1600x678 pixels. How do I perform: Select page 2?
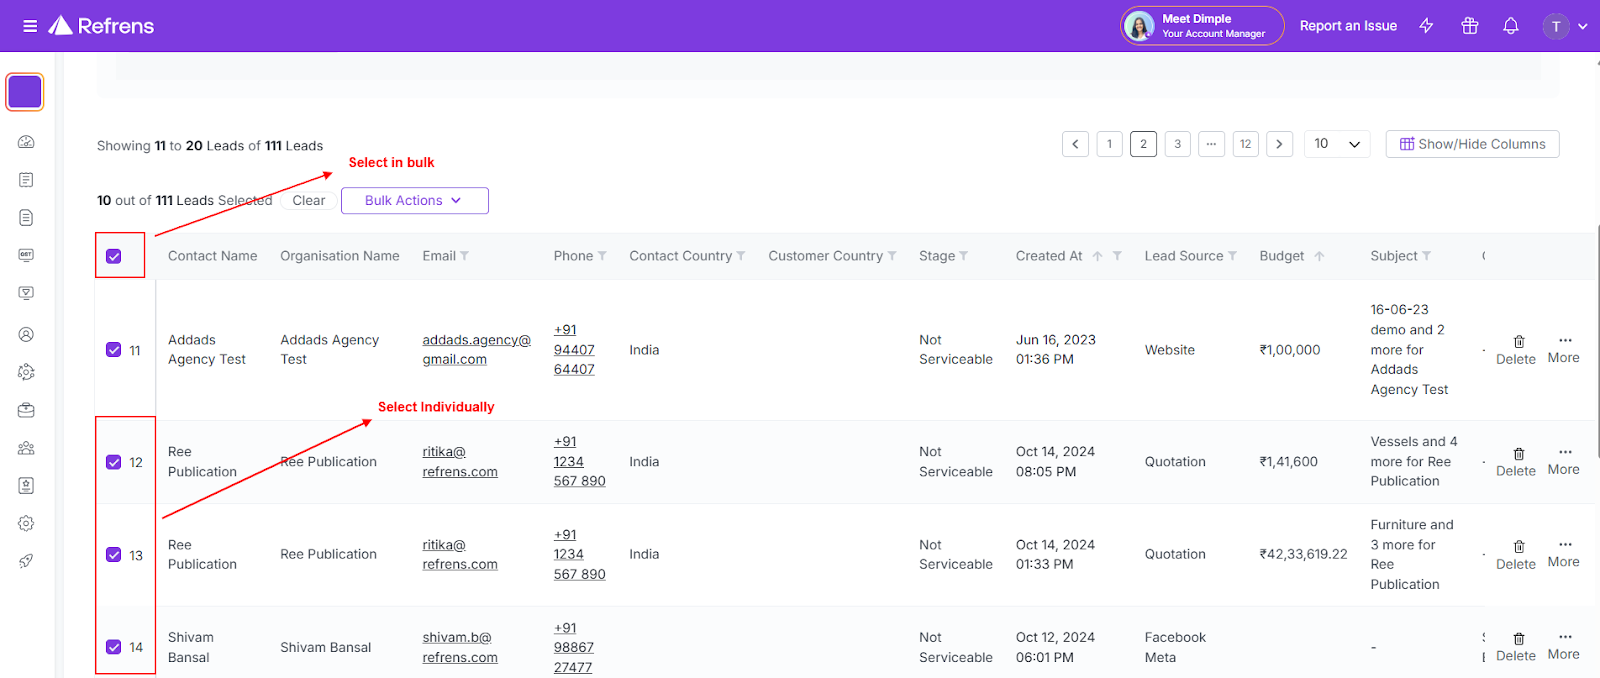click(1143, 144)
